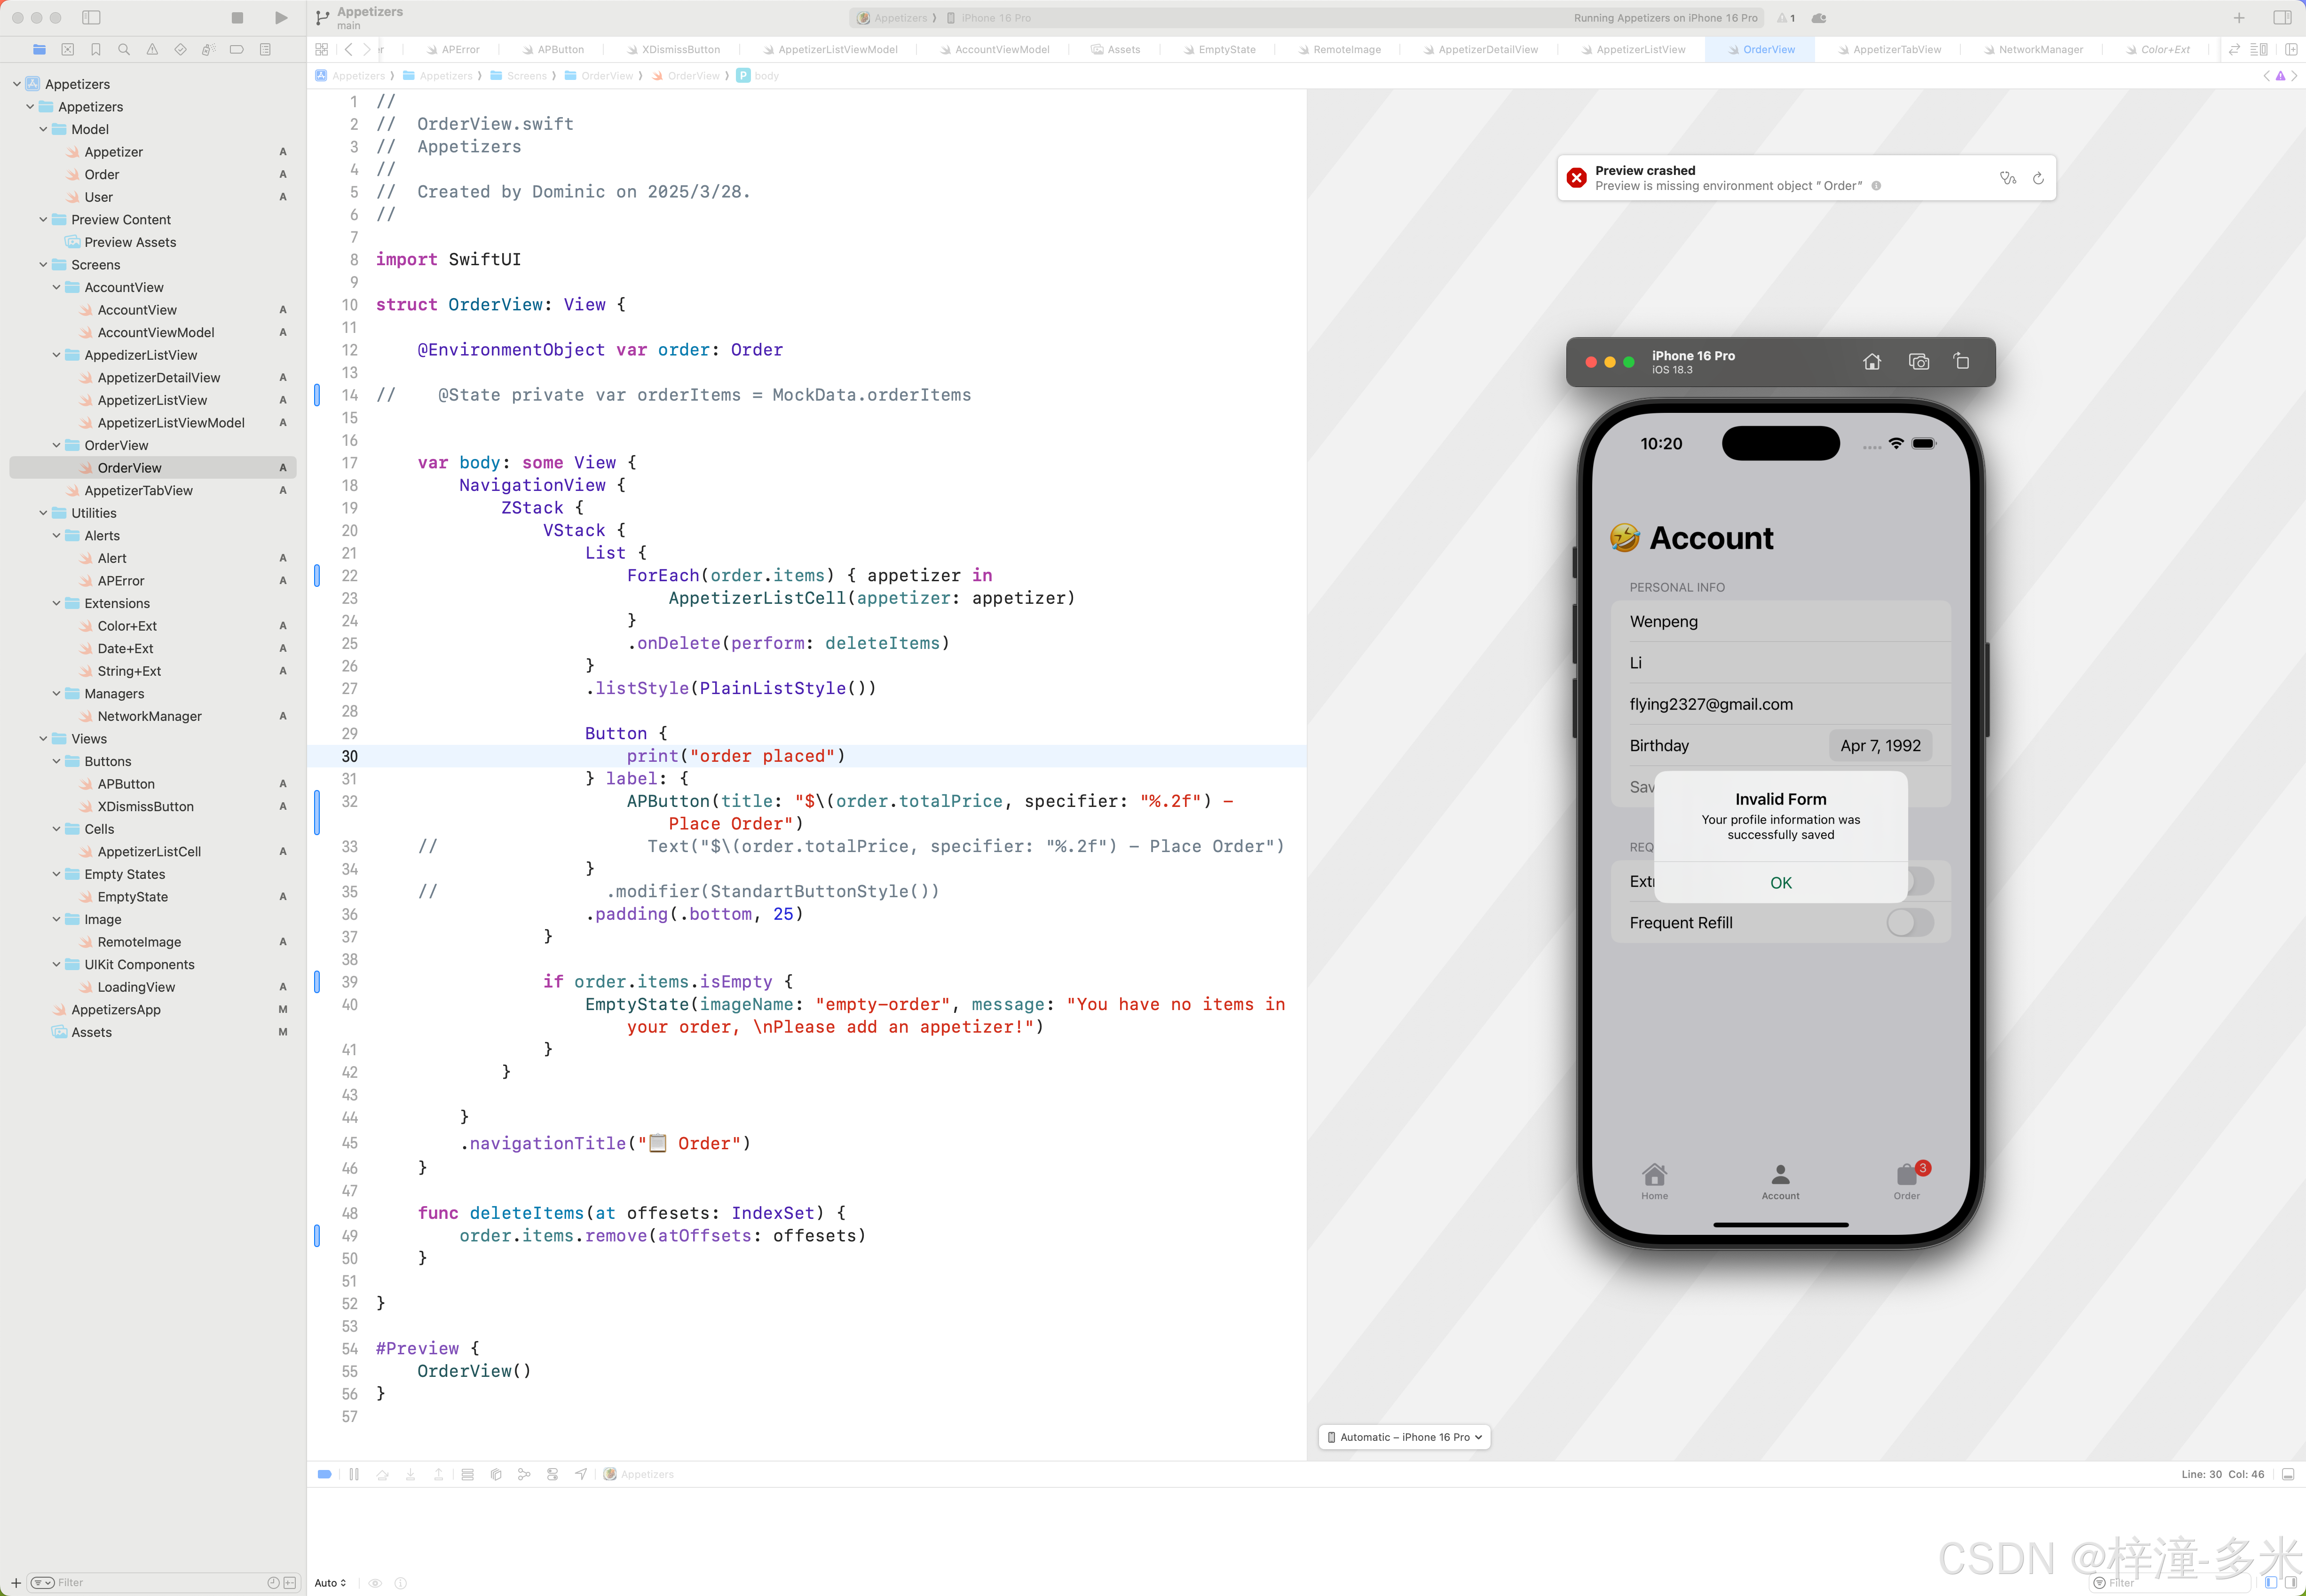Stop the running app with stop button
This screenshot has width=2306, height=1596.
pos(237,18)
